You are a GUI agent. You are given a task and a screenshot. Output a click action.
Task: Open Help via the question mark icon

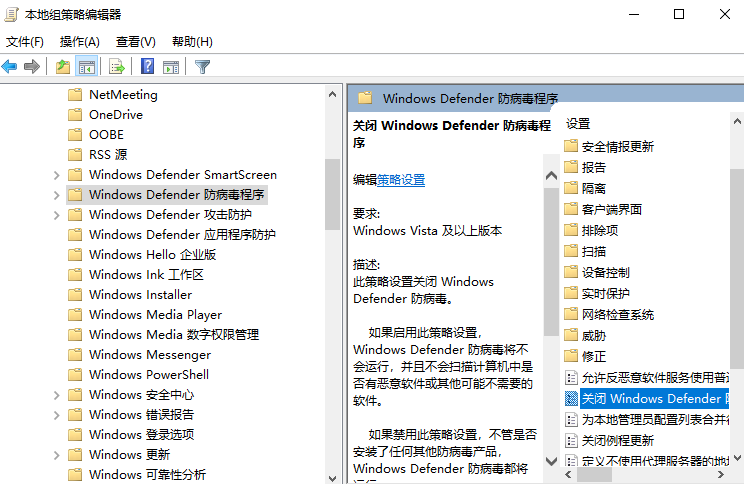click(x=147, y=67)
